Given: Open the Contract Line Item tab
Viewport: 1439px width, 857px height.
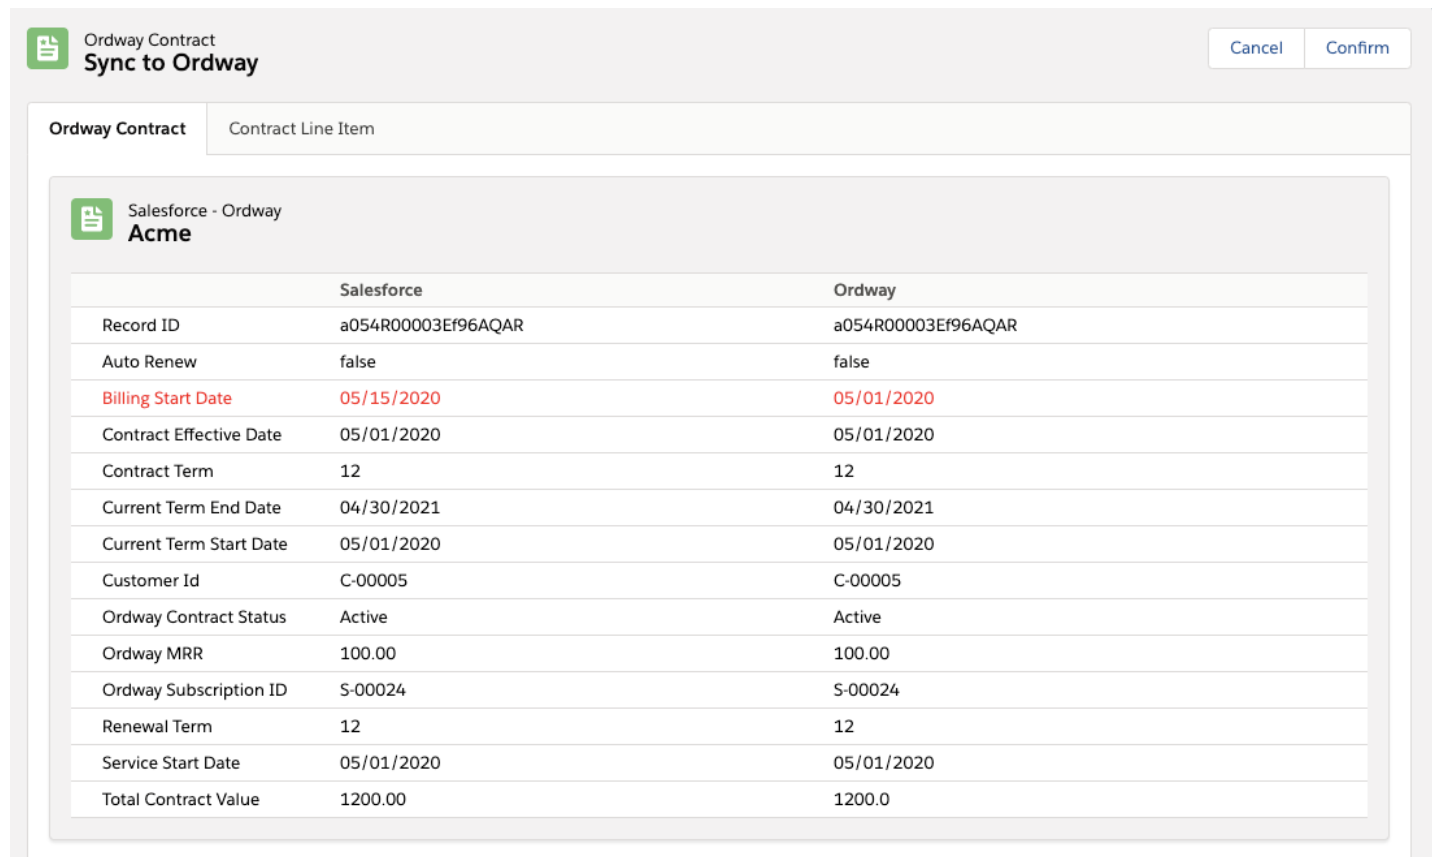Looking at the screenshot, I should click(301, 129).
